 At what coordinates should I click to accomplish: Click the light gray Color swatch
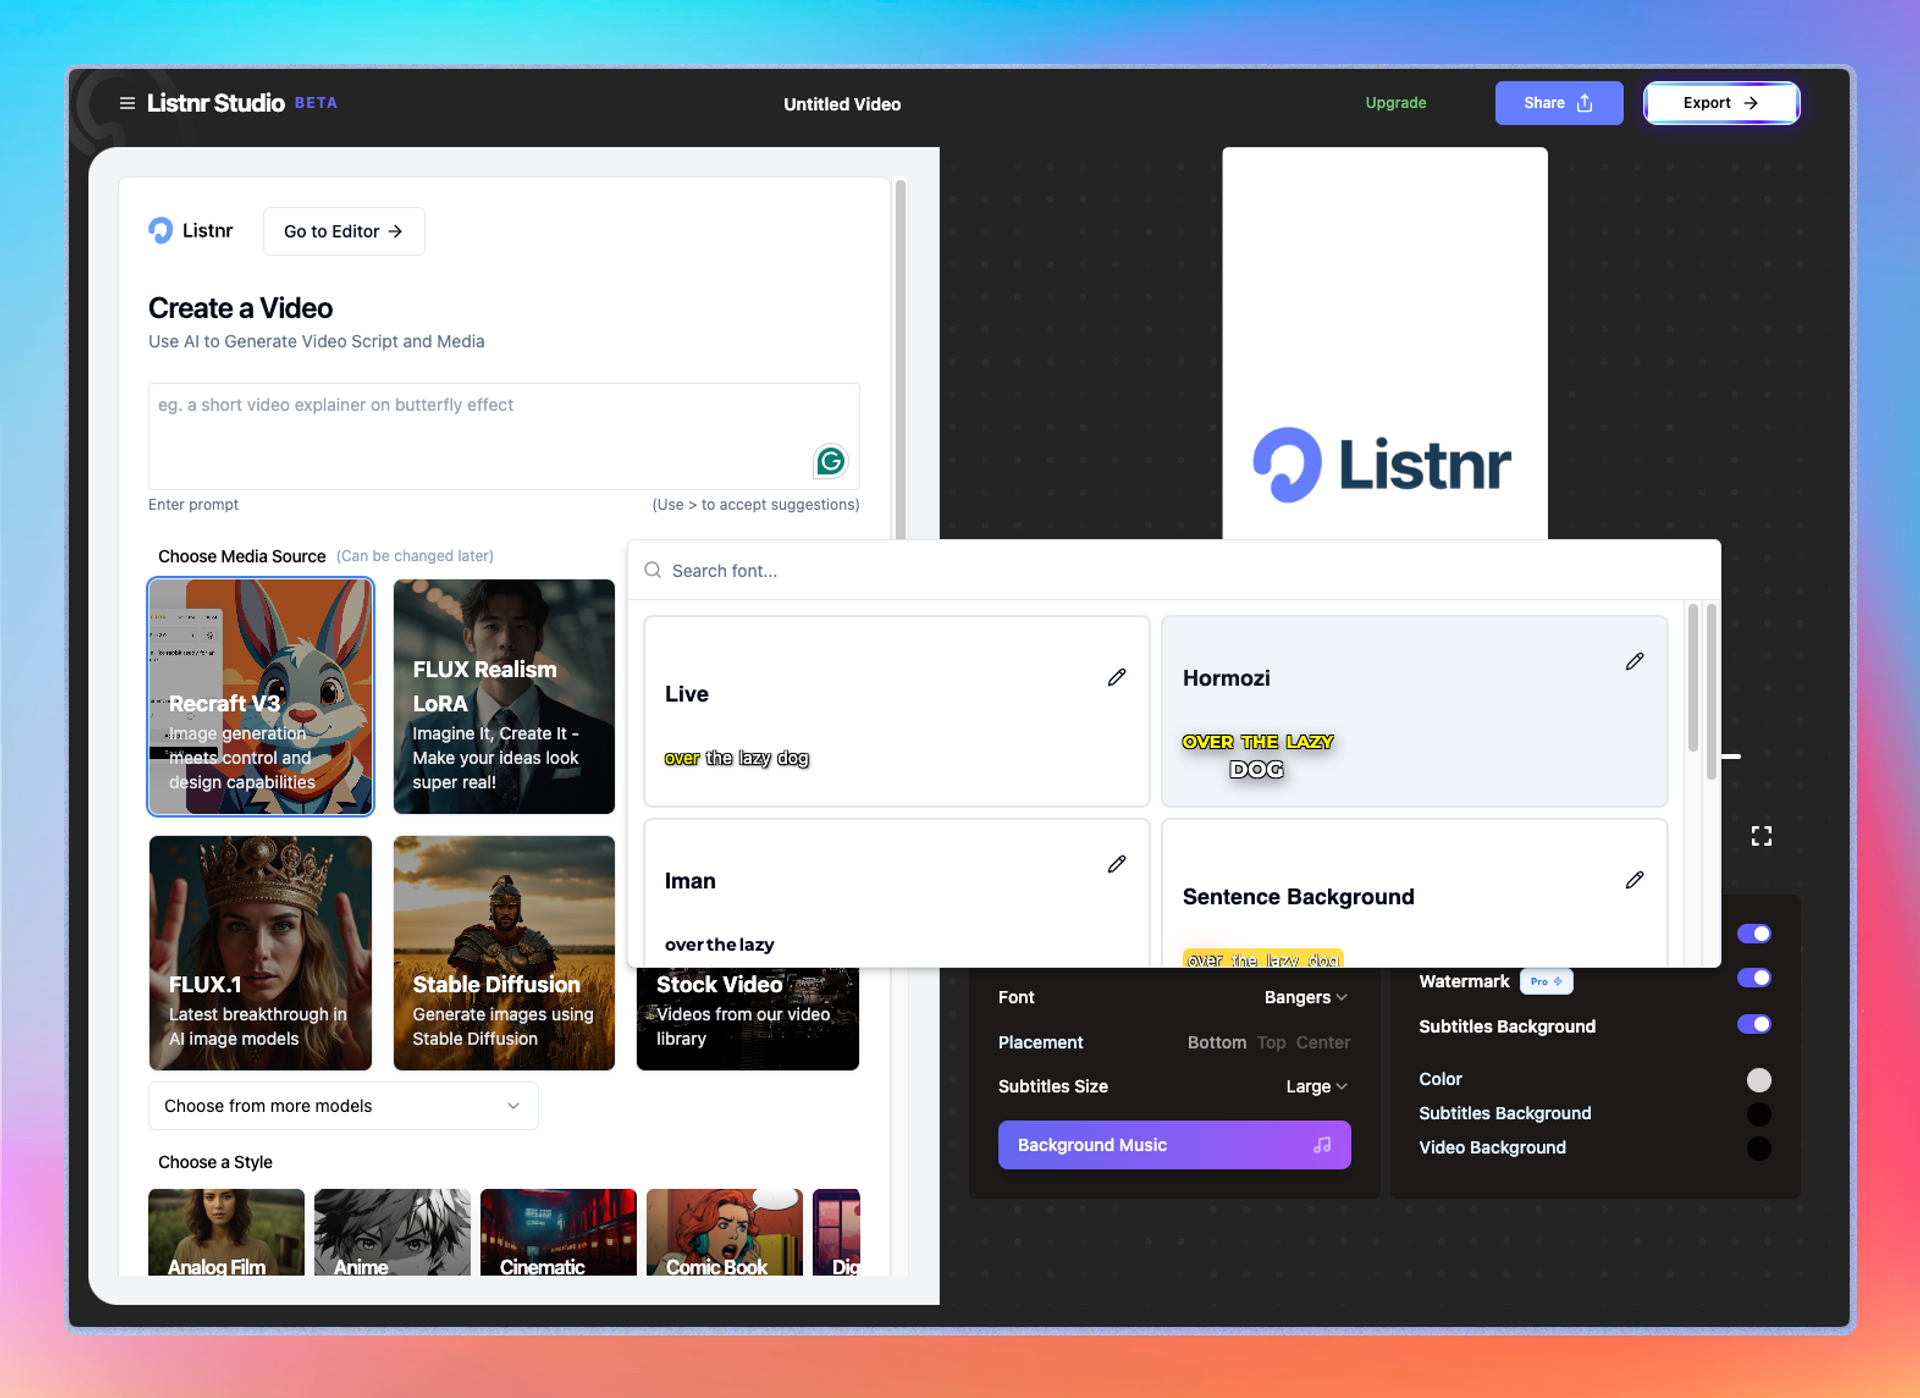pos(1758,1080)
